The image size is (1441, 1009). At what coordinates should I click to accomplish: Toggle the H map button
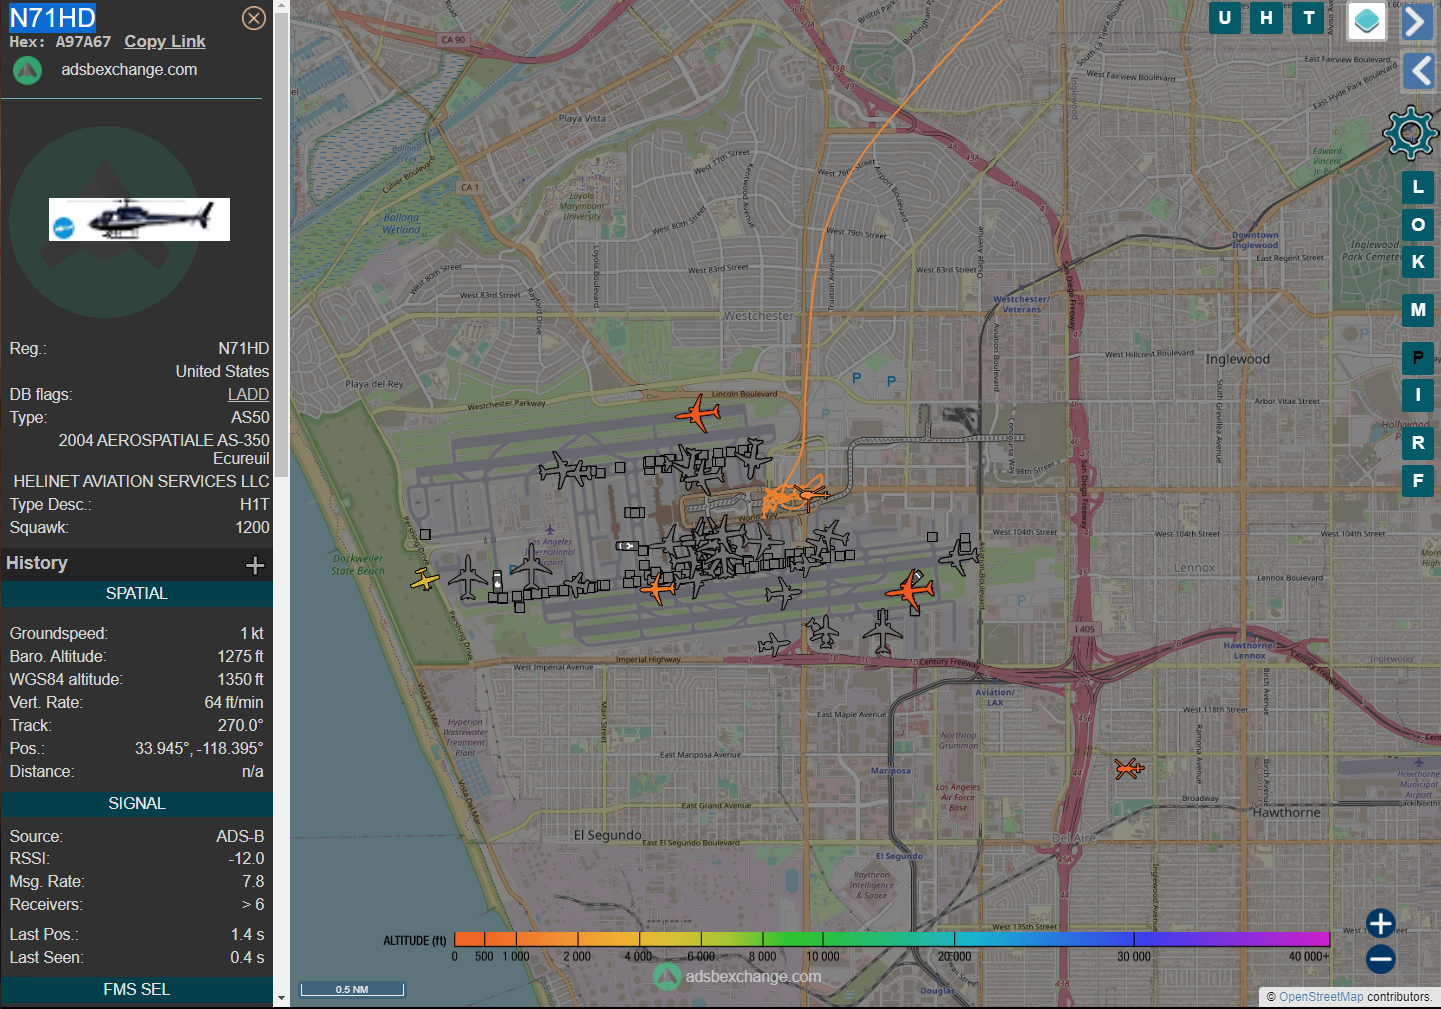click(x=1267, y=18)
